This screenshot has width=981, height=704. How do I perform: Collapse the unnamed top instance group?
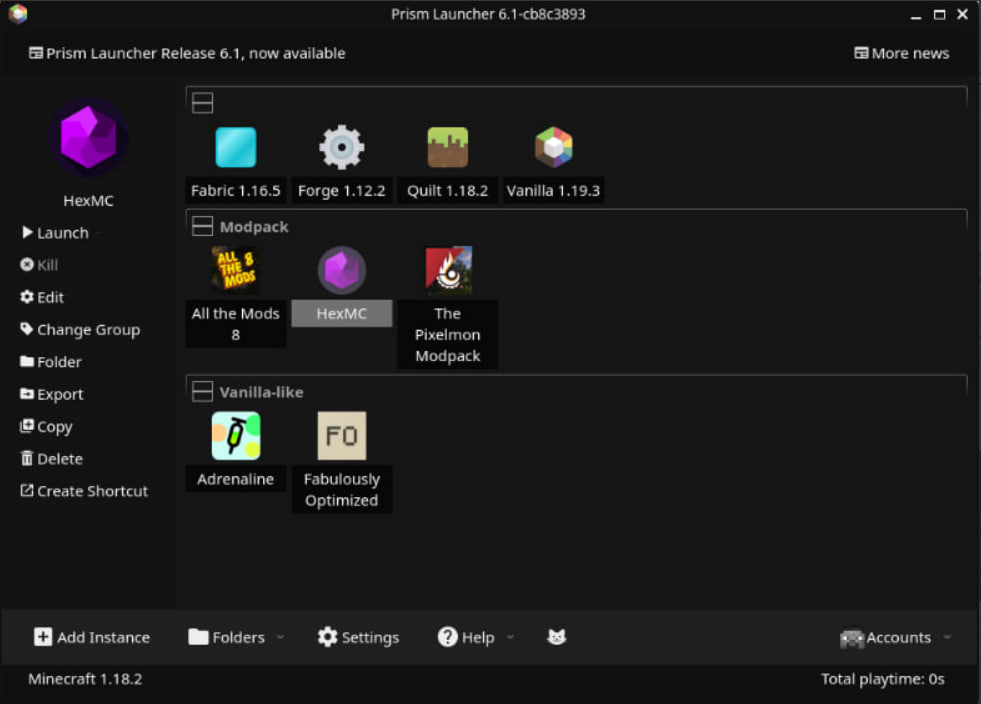[x=202, y=103]
